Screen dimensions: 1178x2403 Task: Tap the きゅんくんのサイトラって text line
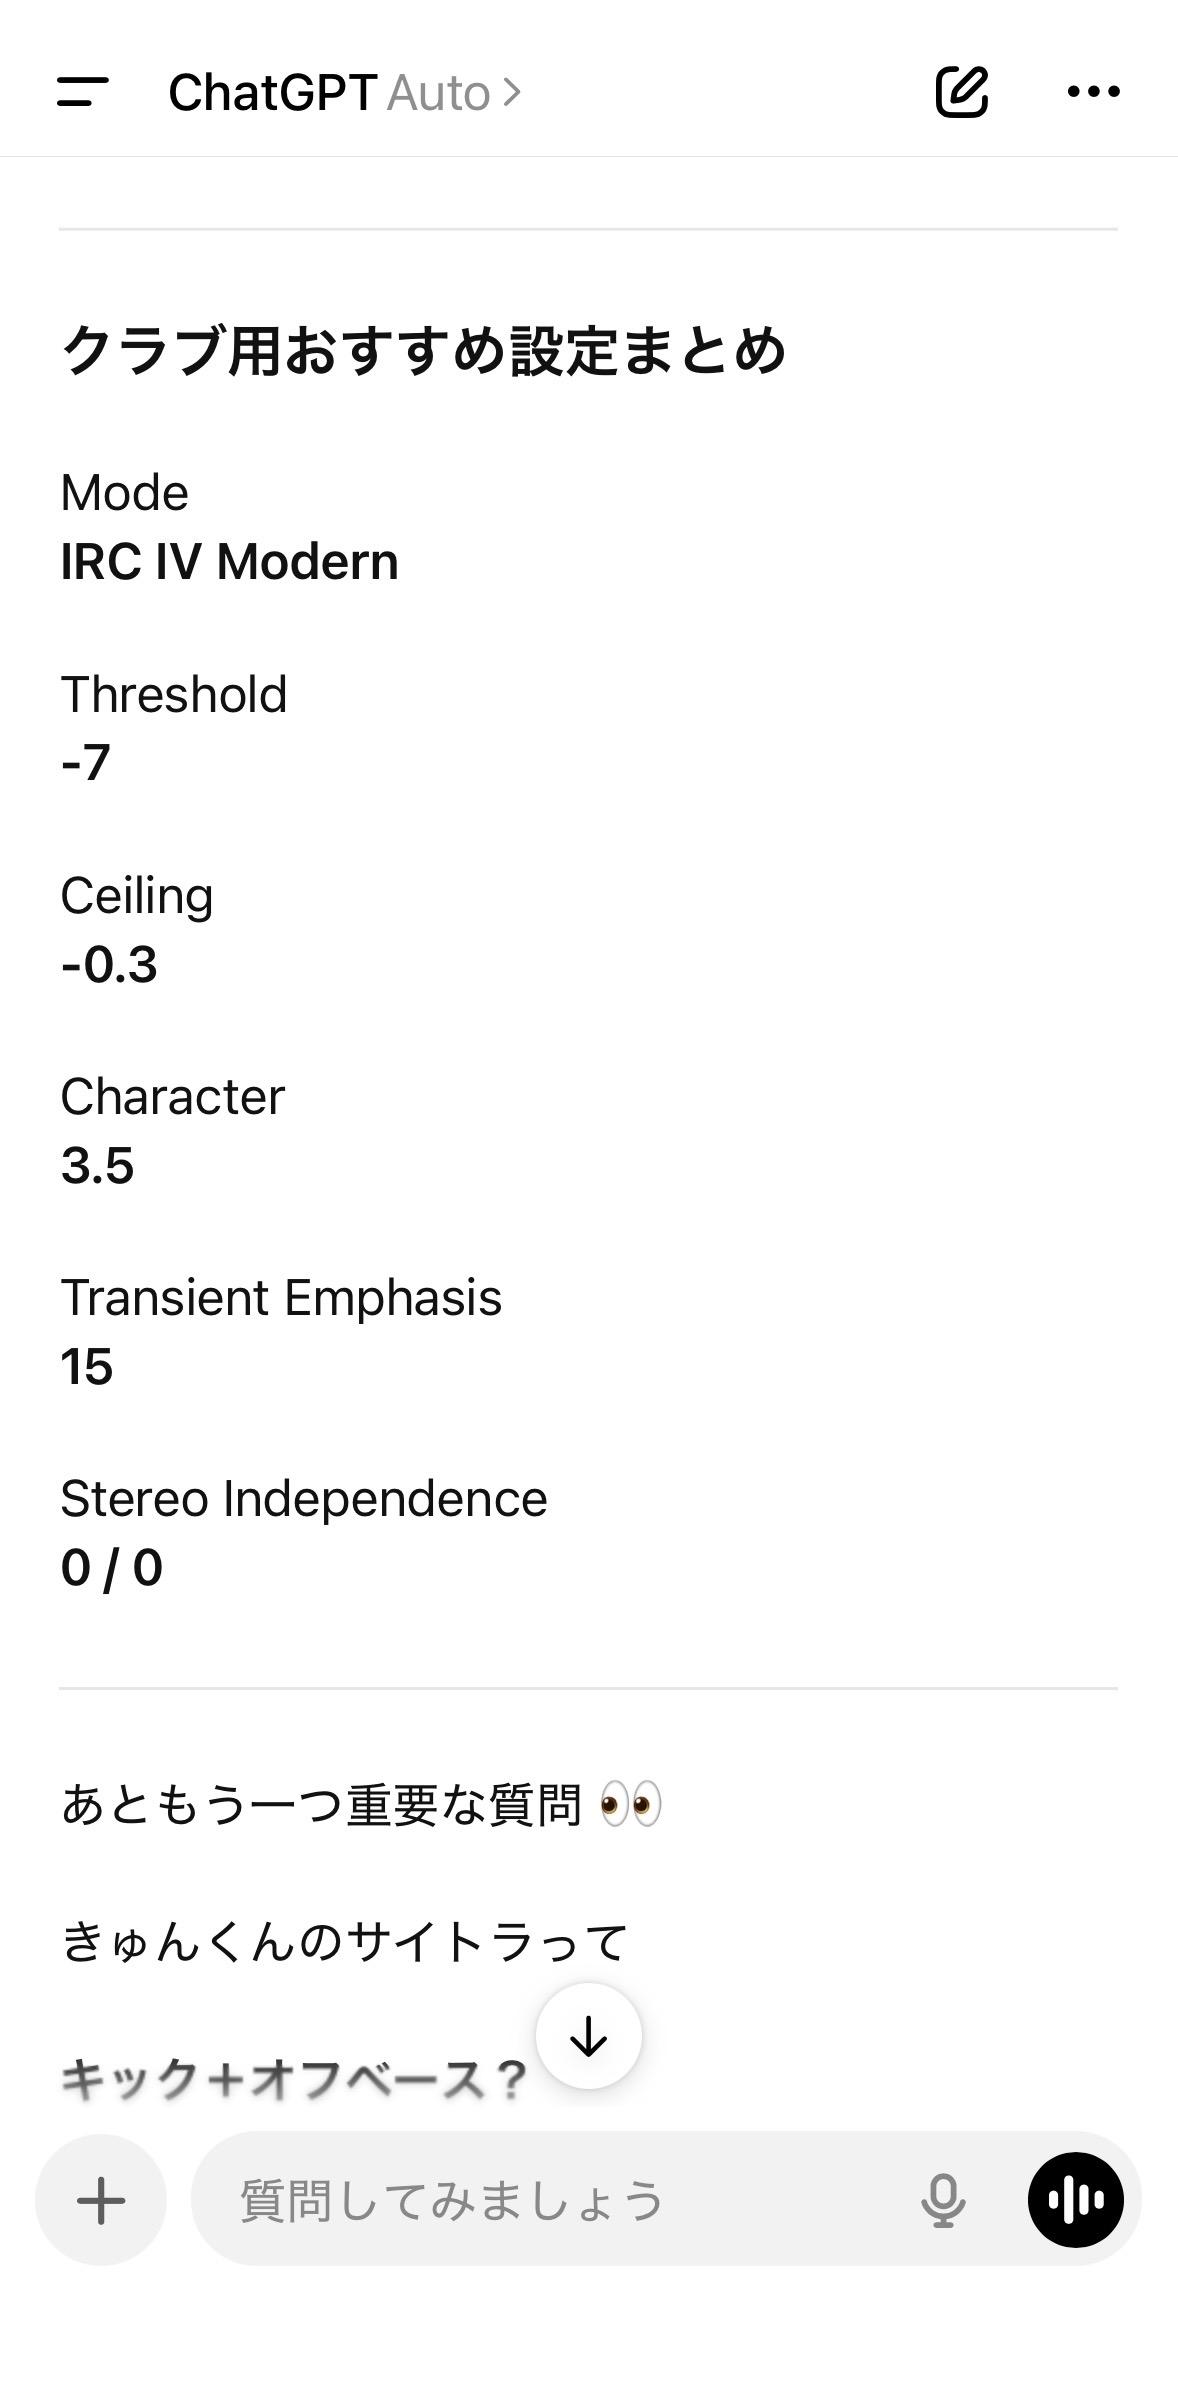tap(343, 1942)
